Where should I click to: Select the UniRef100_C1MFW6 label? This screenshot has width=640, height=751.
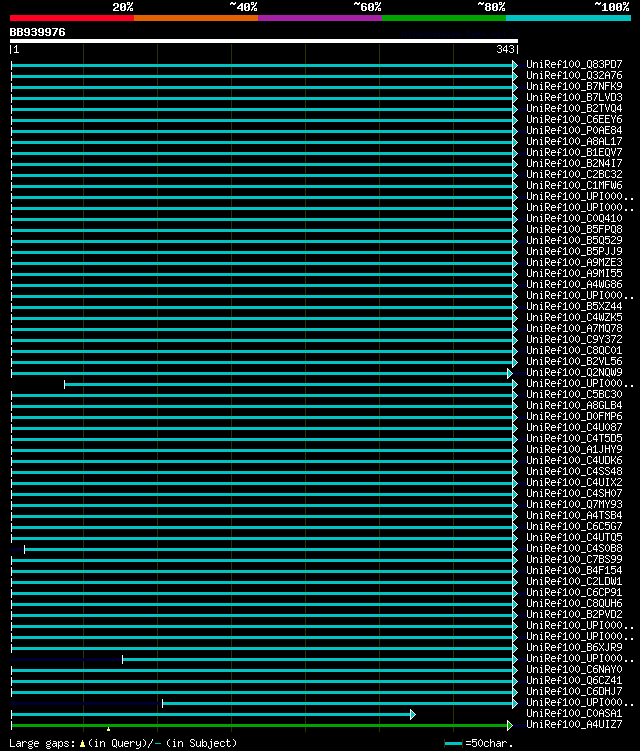pos(574,185)
